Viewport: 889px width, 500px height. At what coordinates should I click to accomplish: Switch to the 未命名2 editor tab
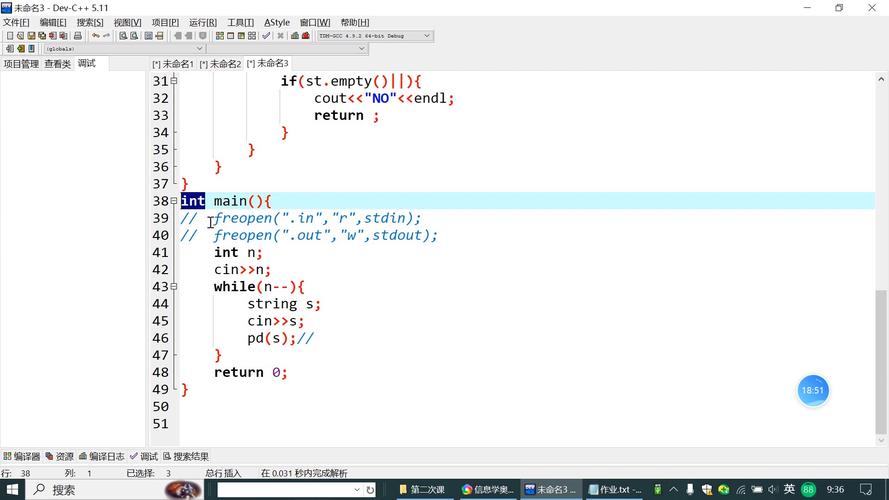[221, 63]
